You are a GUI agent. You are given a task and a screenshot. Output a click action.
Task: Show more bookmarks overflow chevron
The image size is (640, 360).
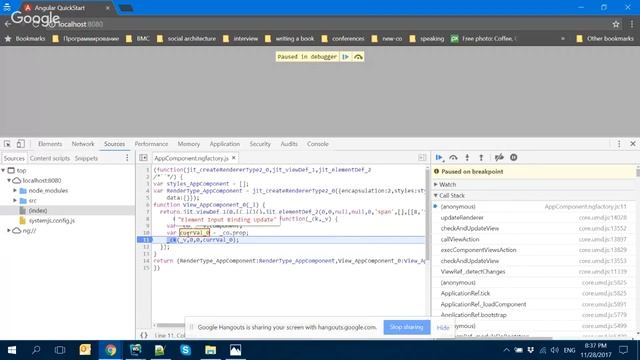[563, 39]
